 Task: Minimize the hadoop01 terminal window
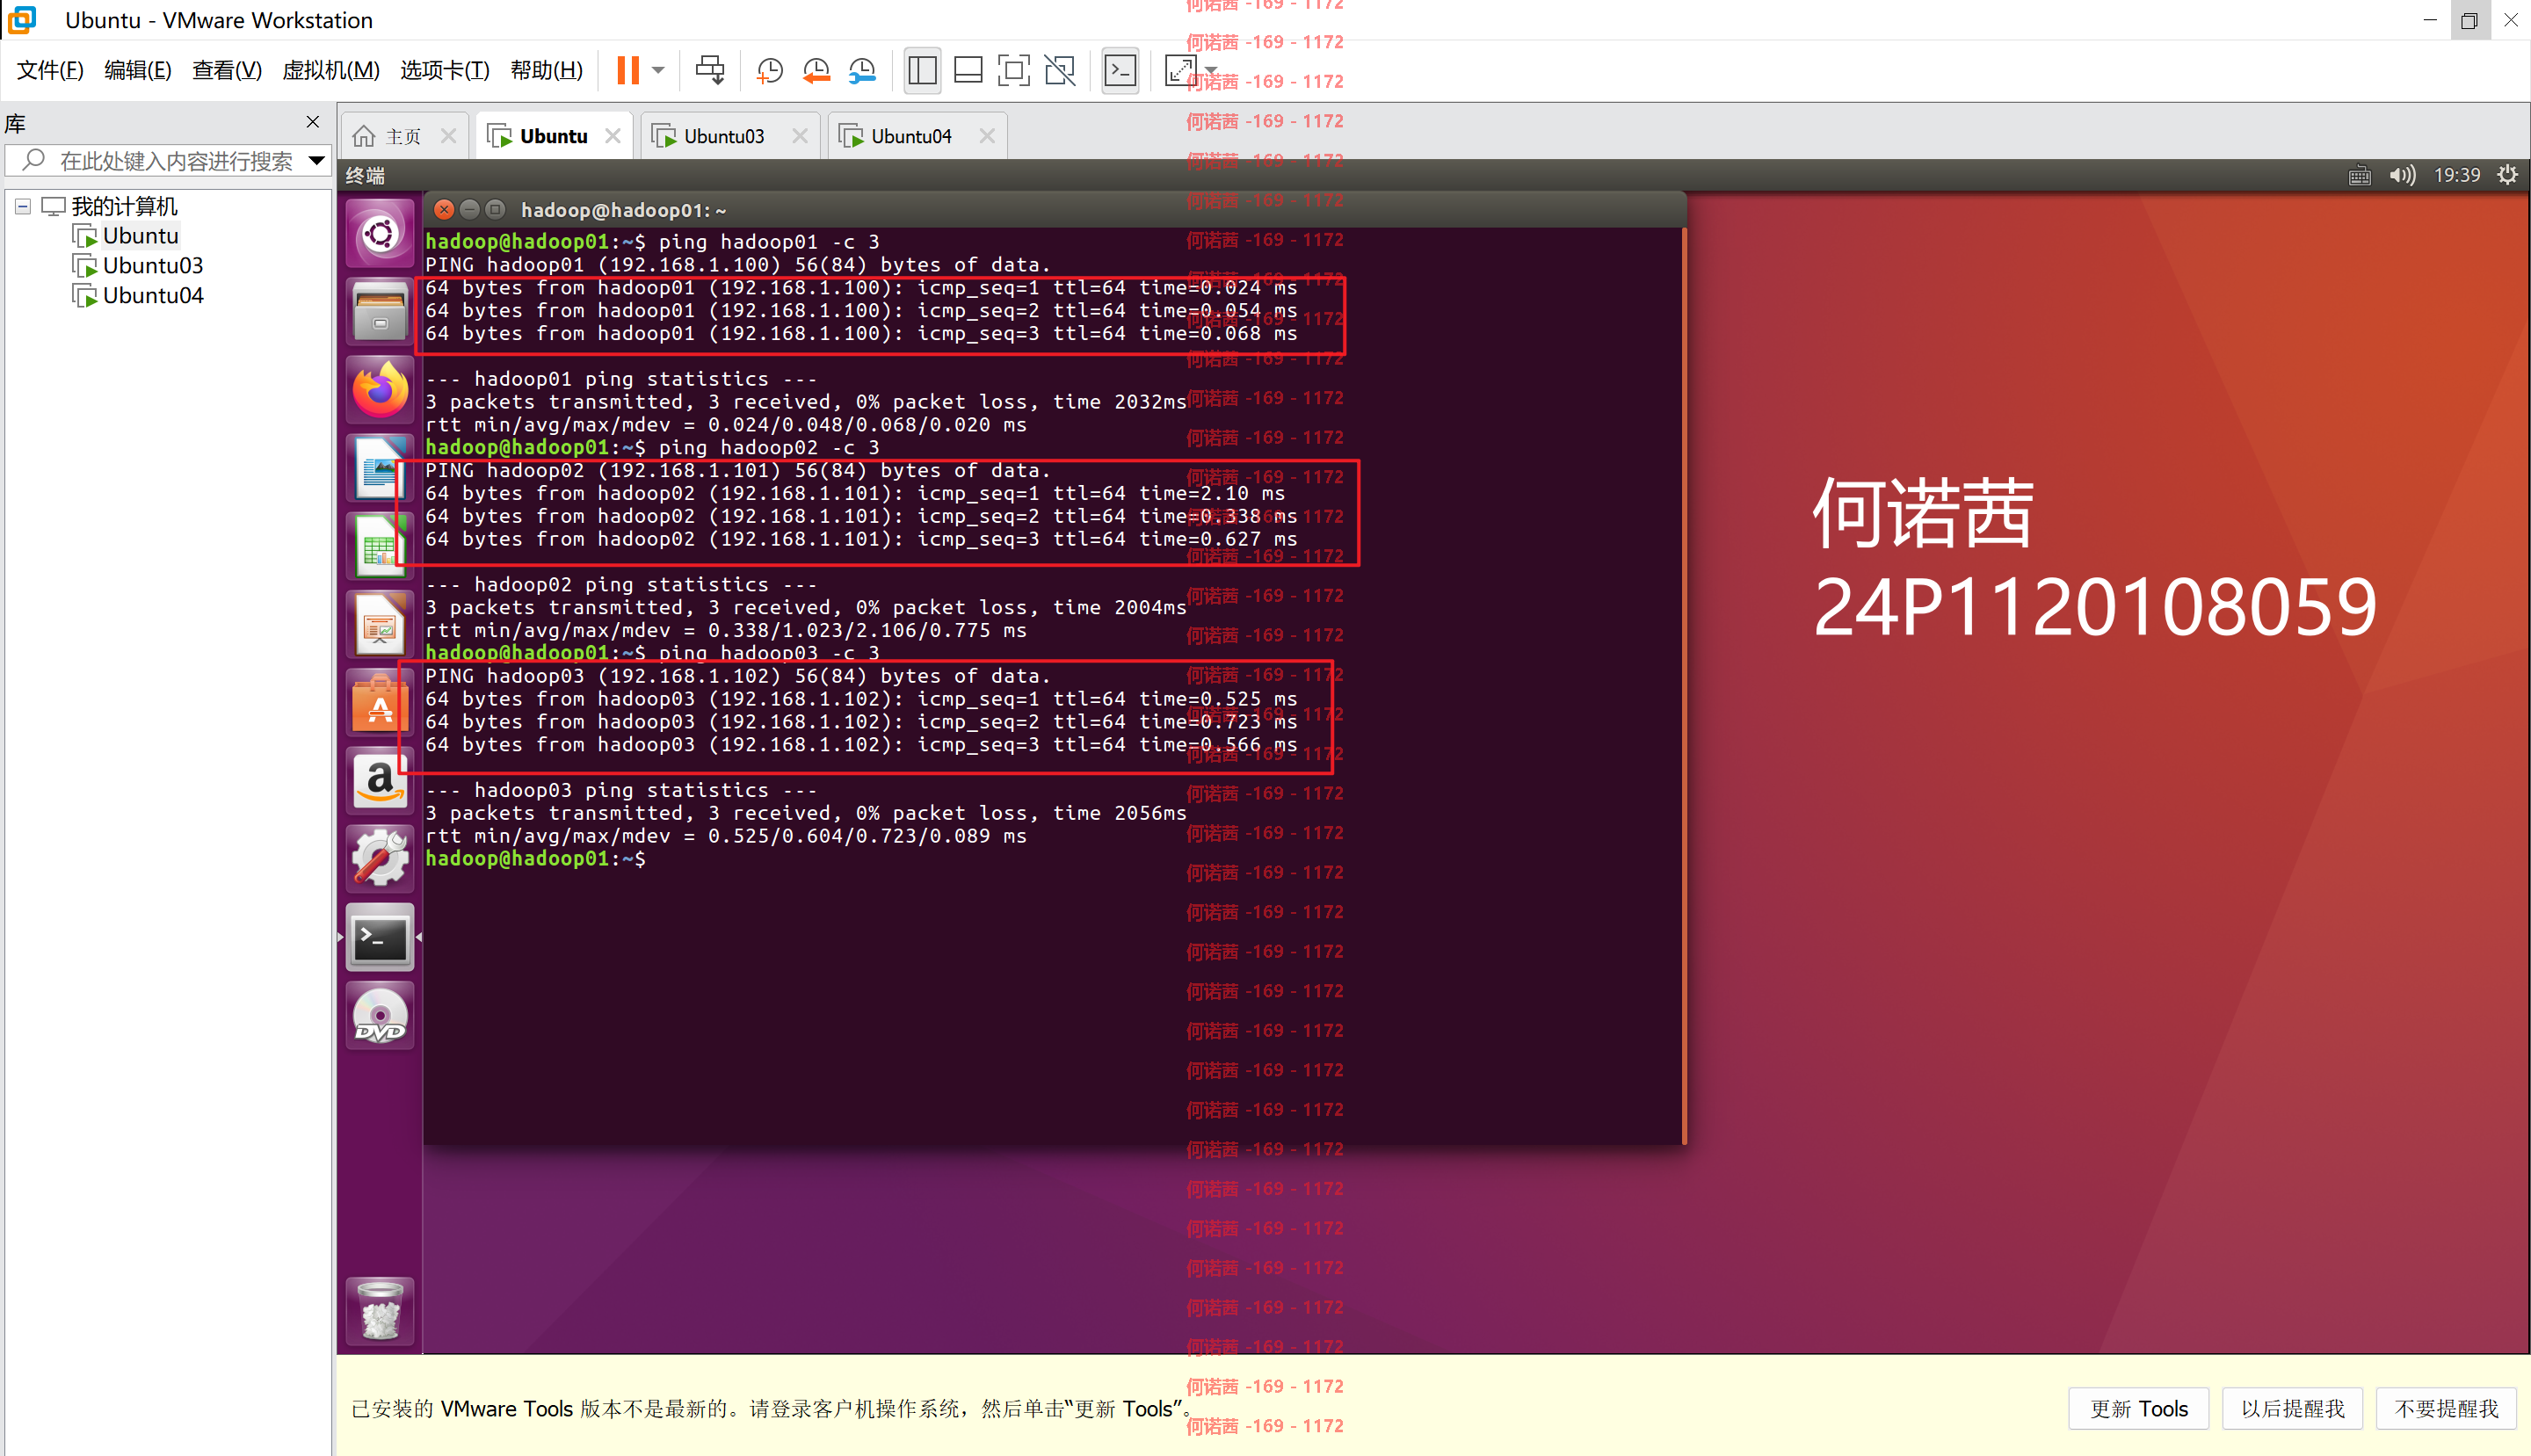coord(469,209)
